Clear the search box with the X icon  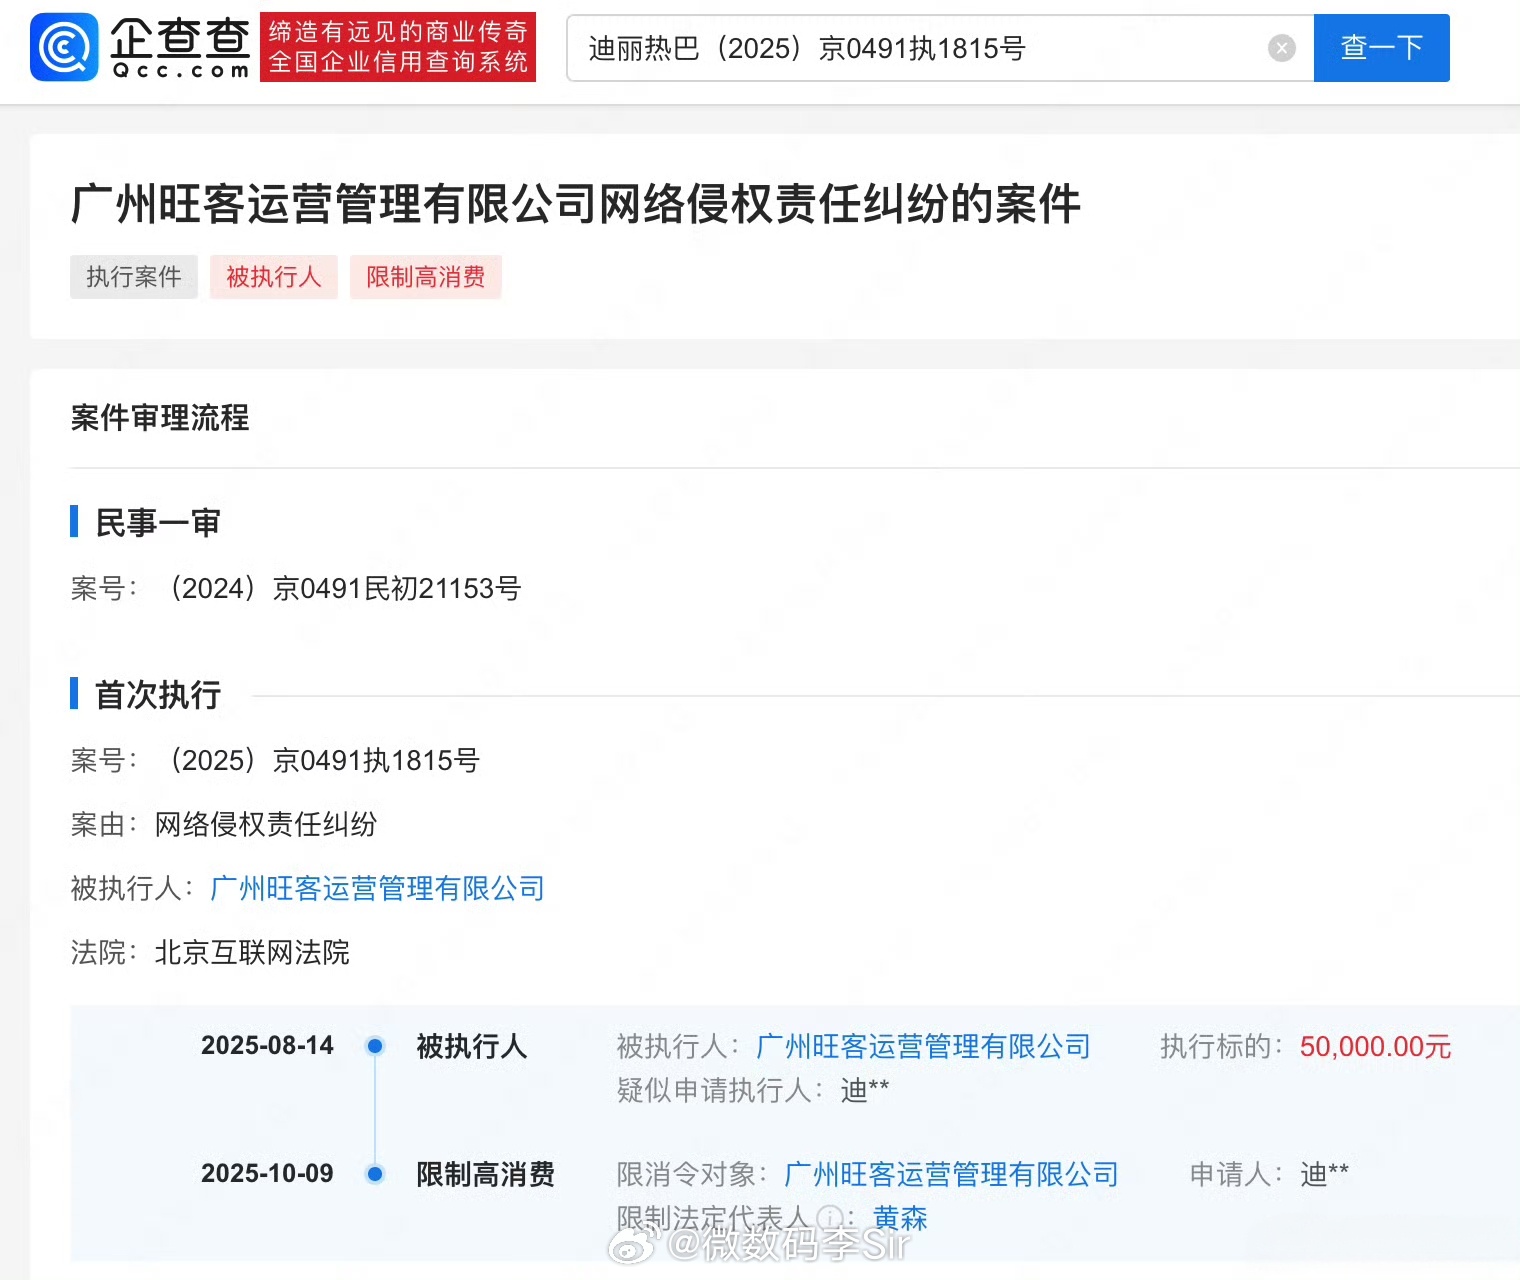coord(1281,48)
